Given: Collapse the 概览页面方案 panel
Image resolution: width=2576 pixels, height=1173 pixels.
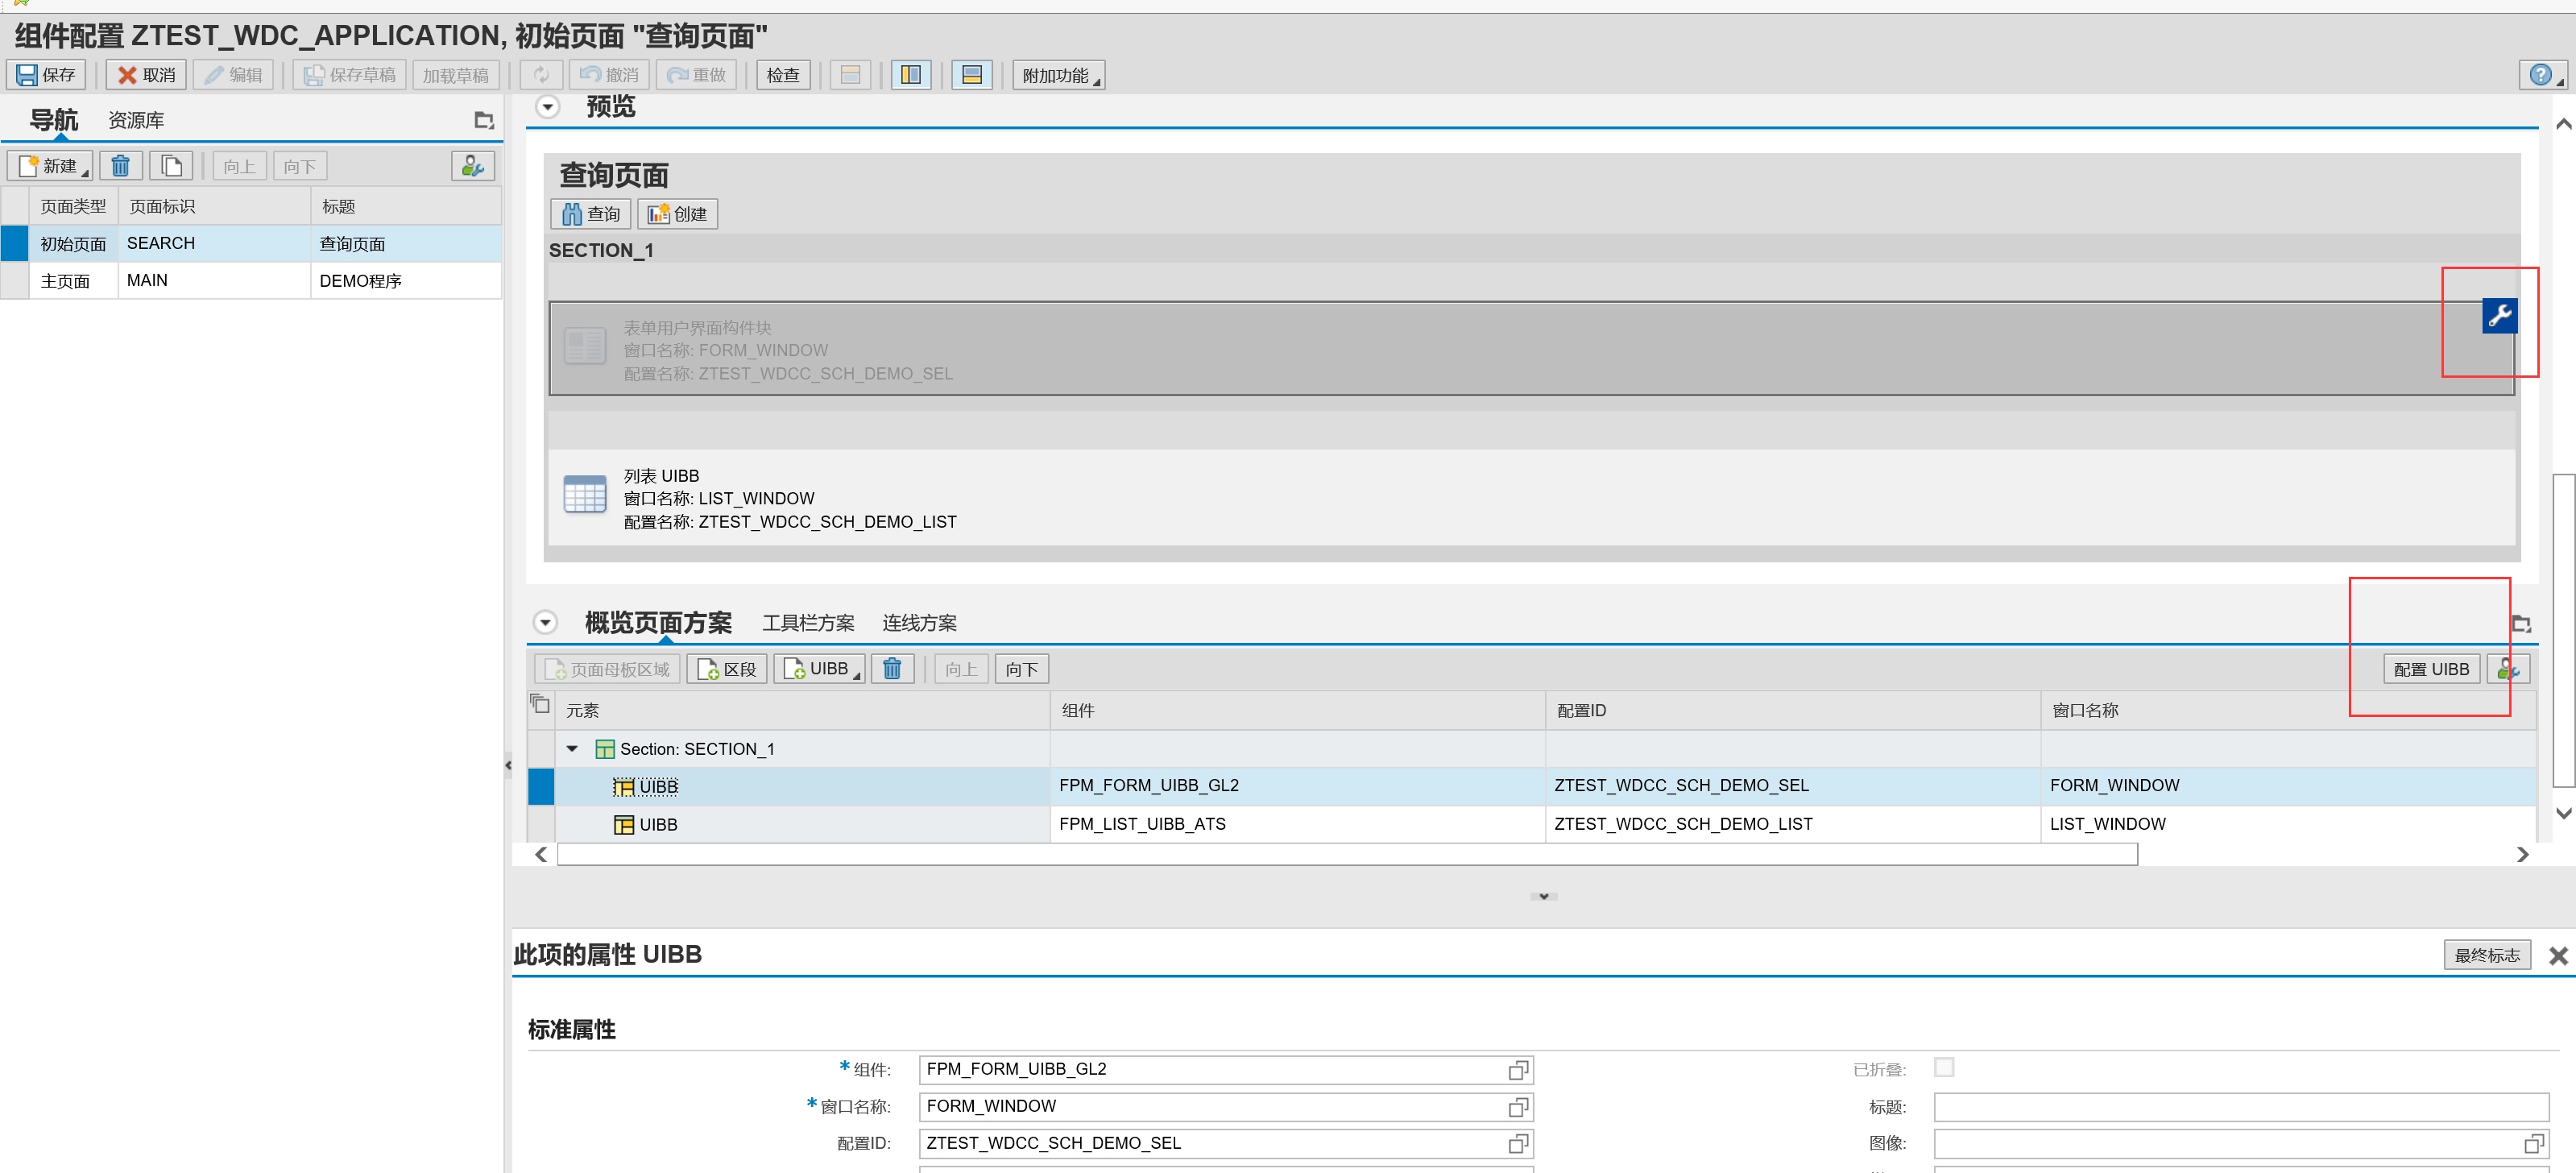Looking at the screenshot, I should click(545, 623).
